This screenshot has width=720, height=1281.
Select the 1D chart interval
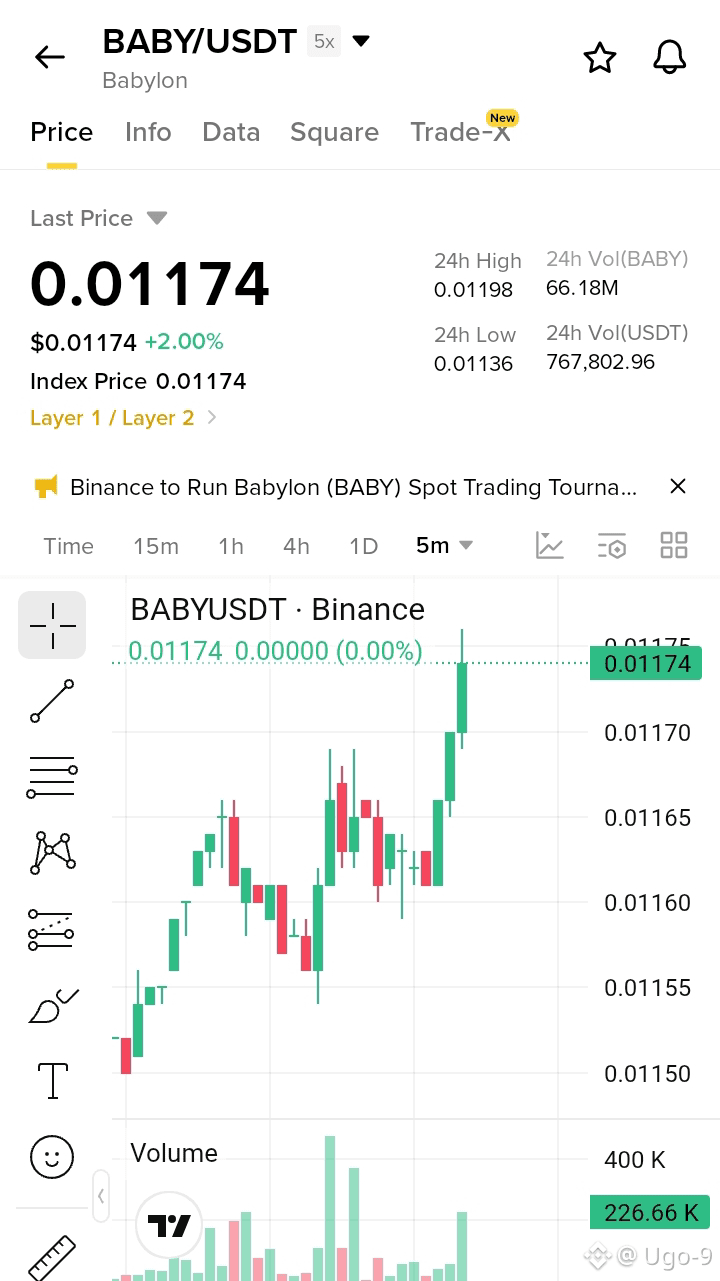tap(363, 546)
